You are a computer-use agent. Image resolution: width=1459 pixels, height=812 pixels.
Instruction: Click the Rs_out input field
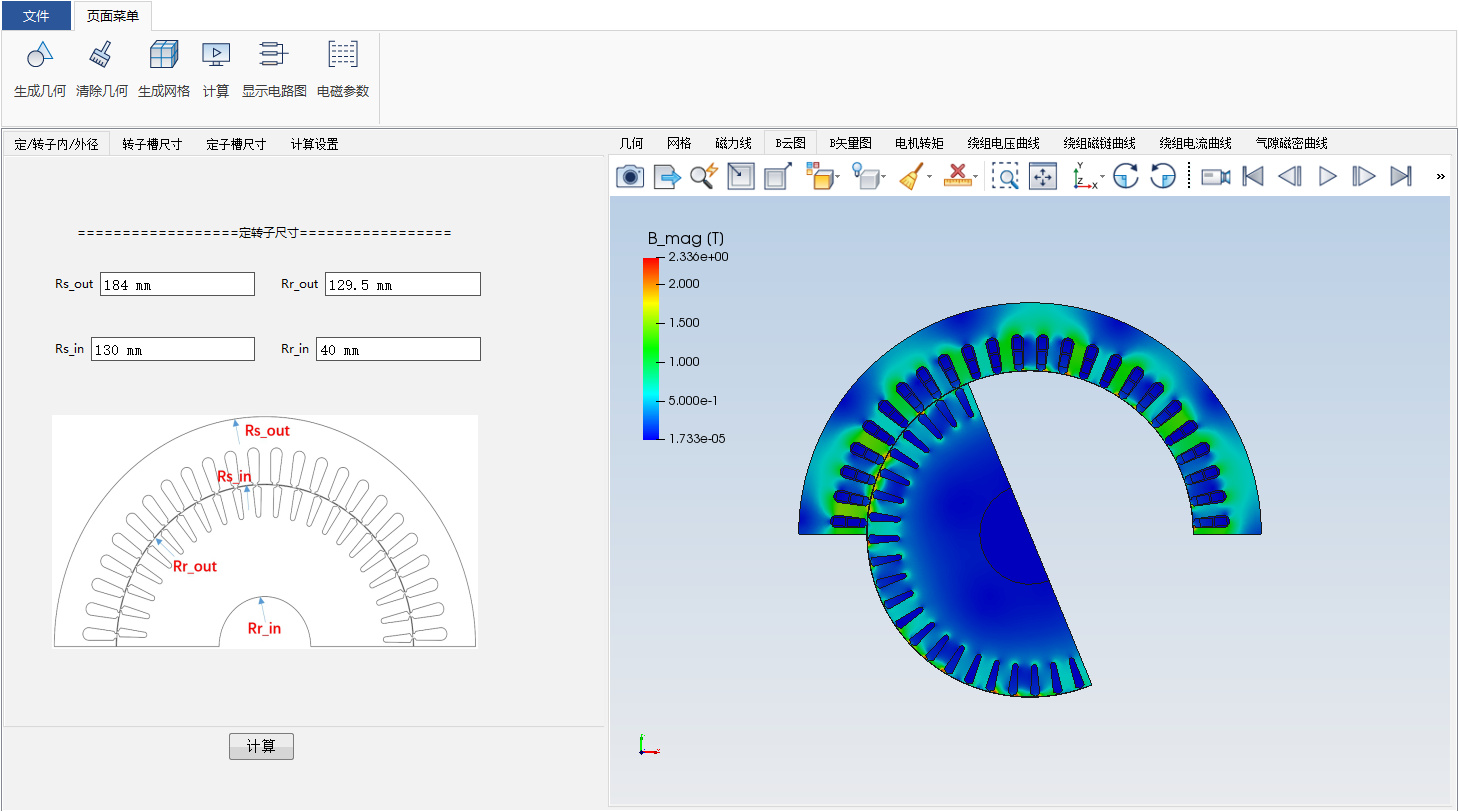pos(177,285)
